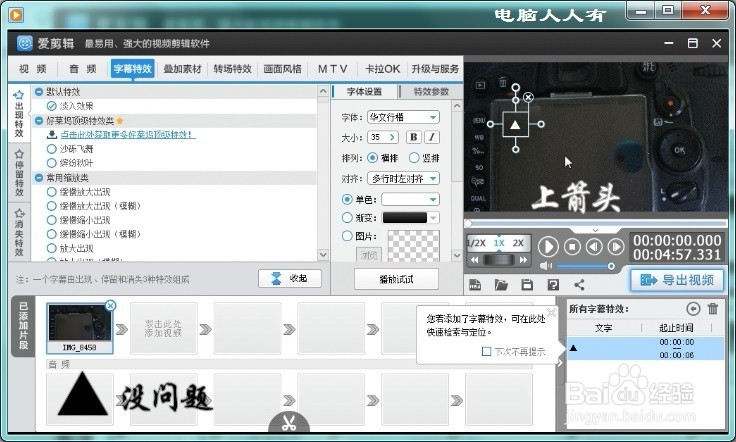Click the play button in the preview
Image resolution: width=736 pixels, height=442 pixels.
click(548, 246)
